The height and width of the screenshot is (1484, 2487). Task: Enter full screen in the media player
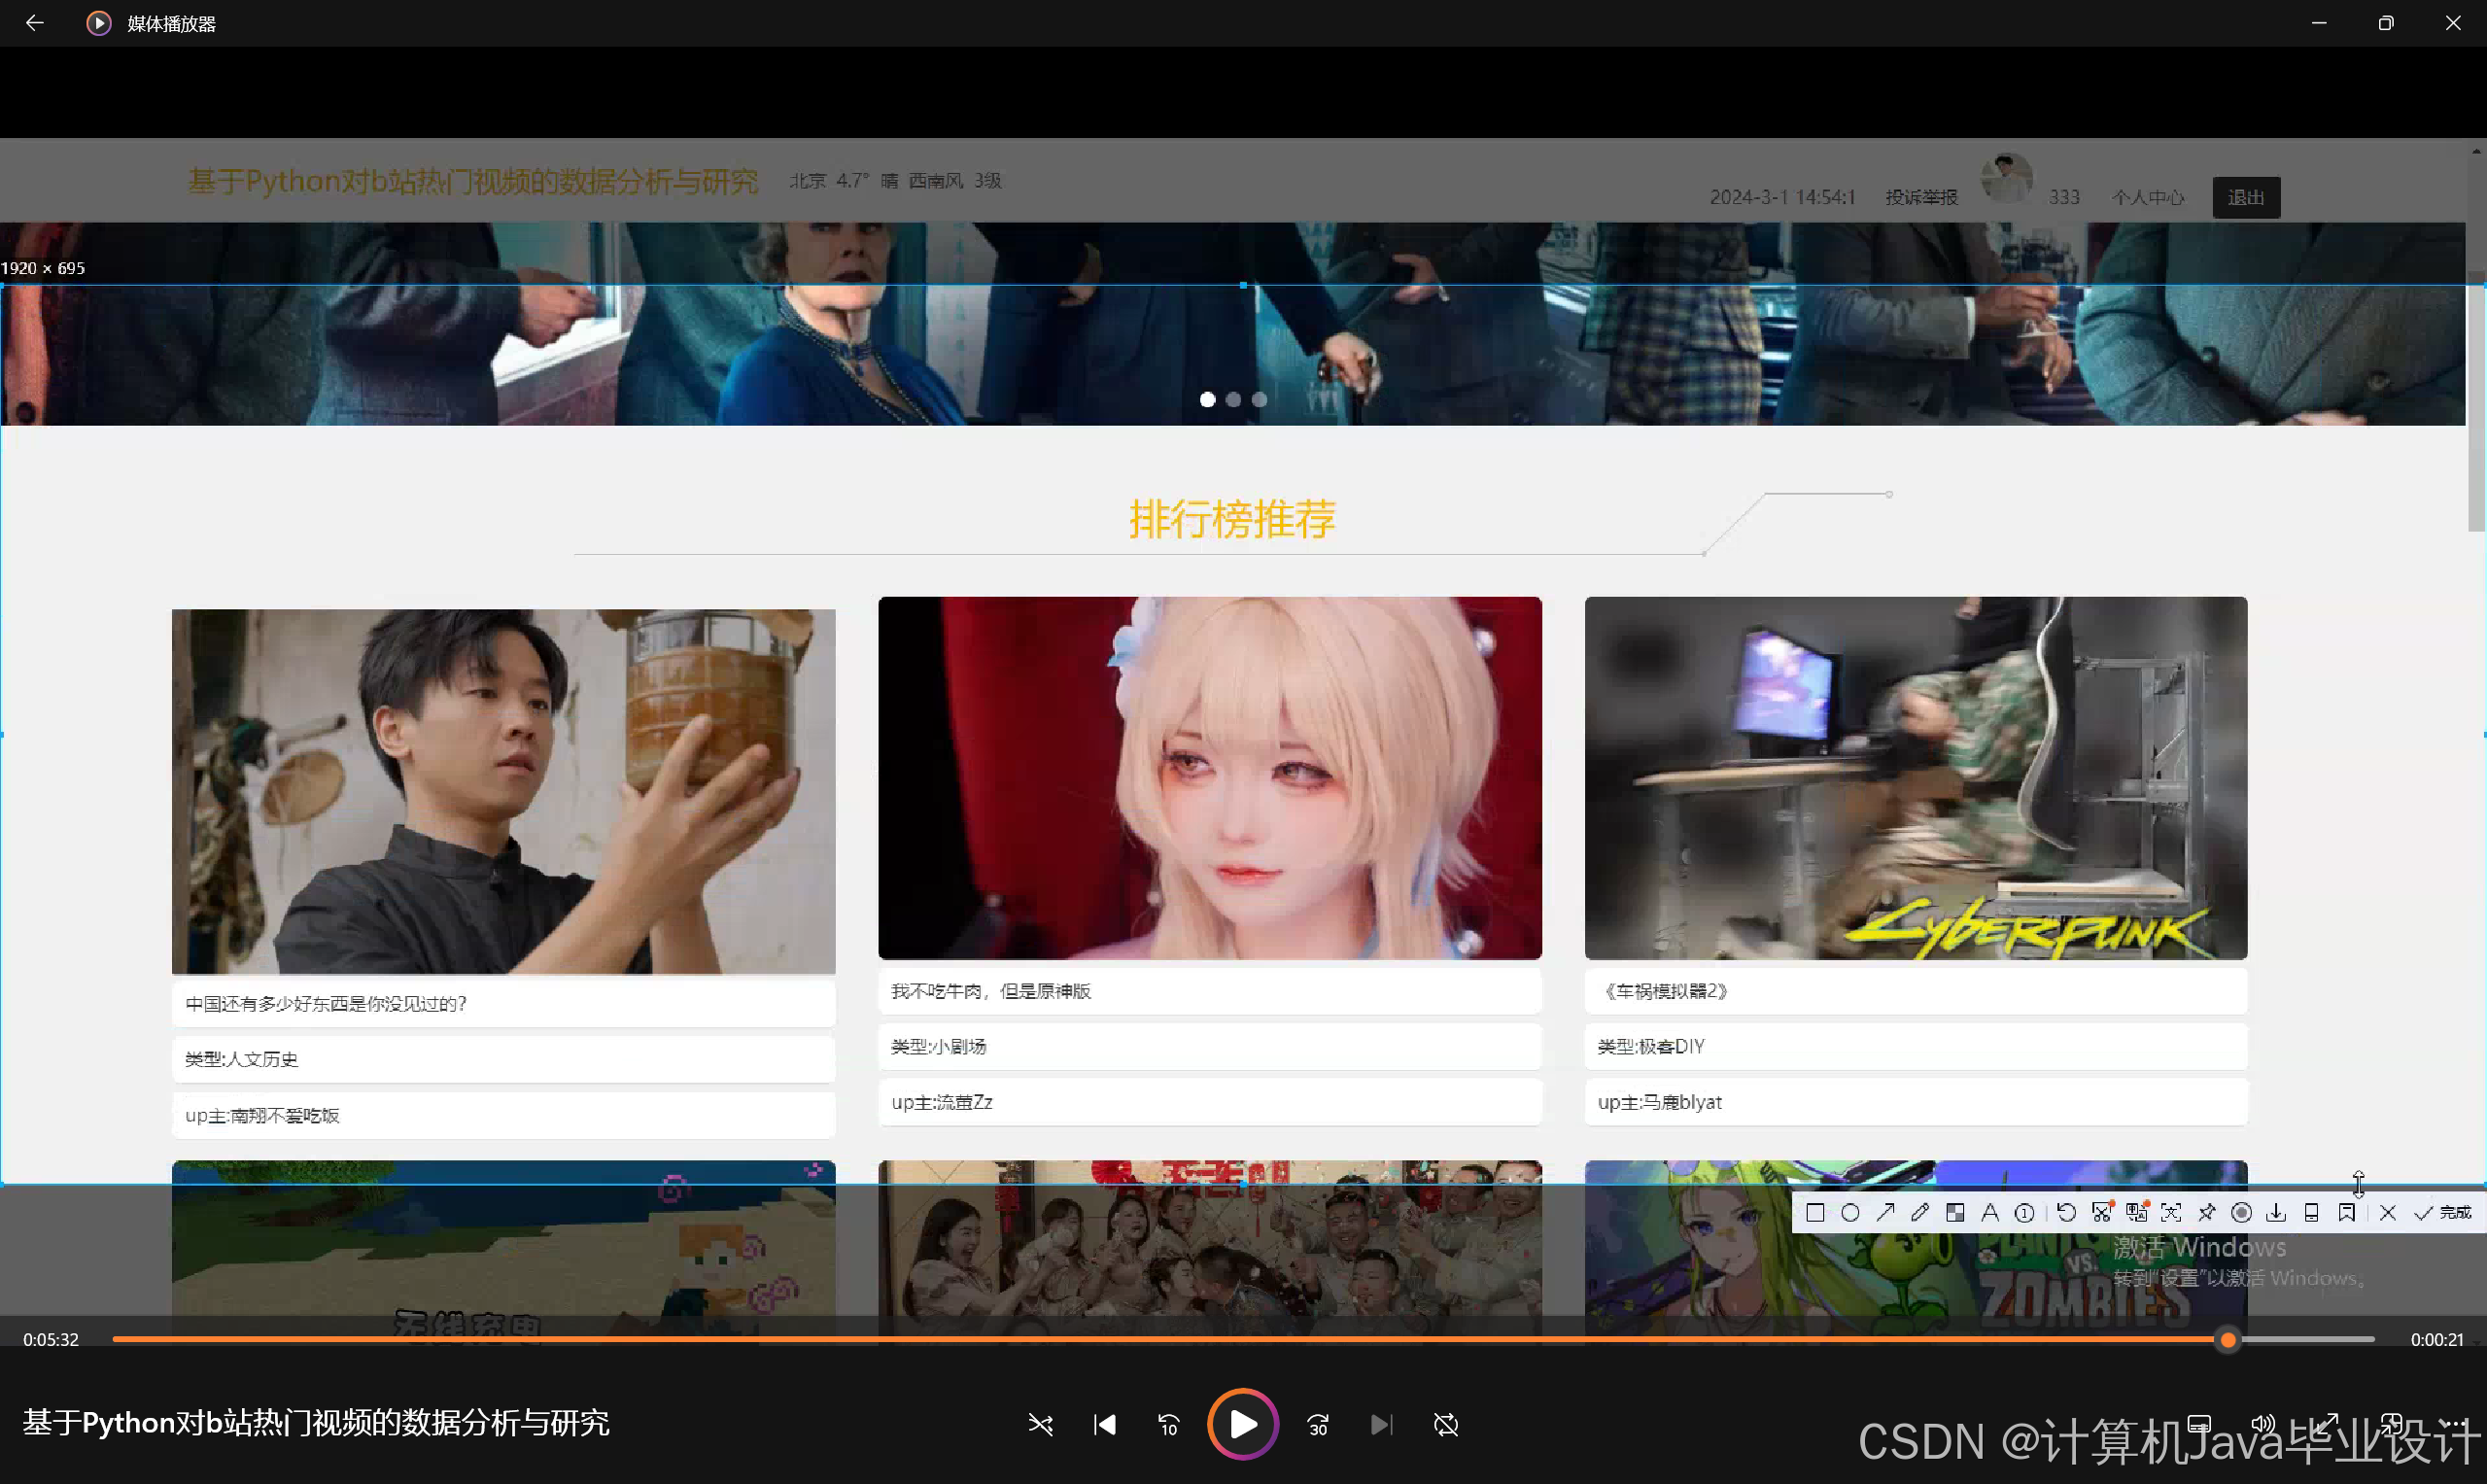pos(2327,1425)
